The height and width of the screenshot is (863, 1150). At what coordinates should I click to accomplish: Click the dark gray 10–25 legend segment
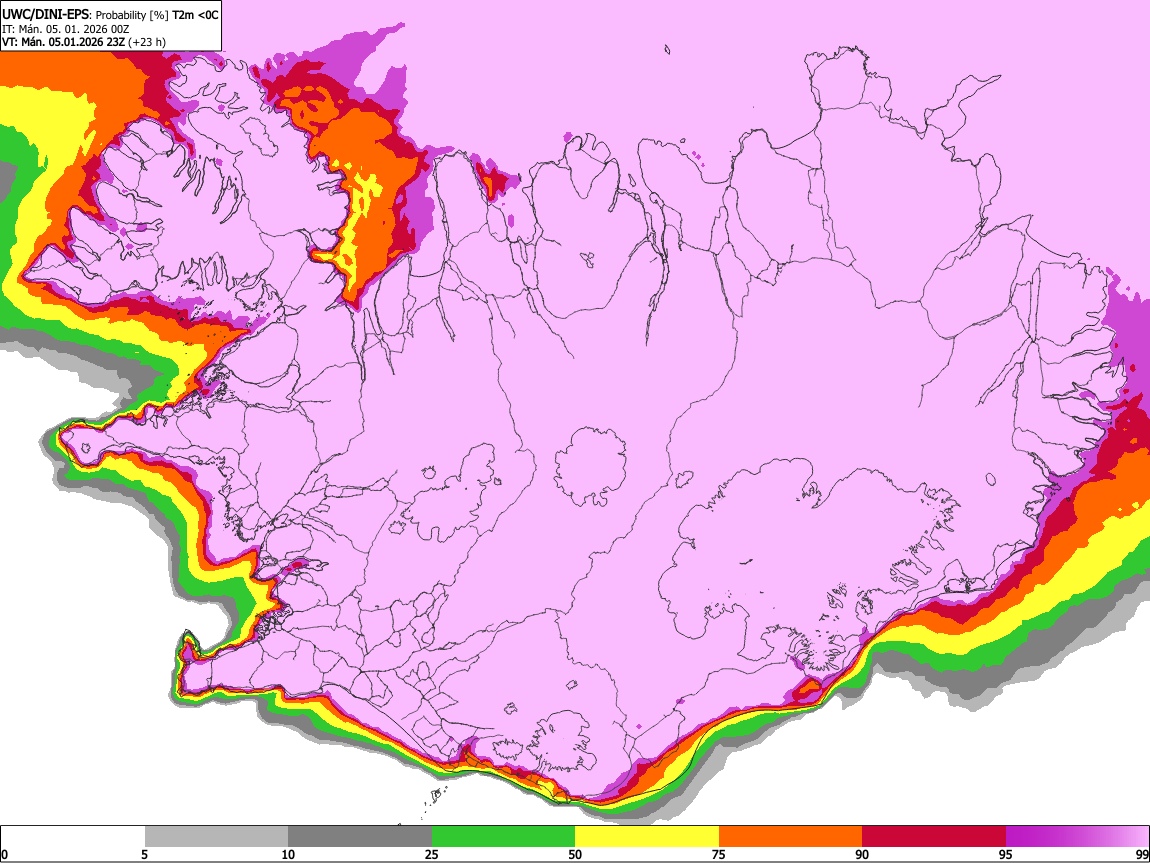click(x=360, y=836)
